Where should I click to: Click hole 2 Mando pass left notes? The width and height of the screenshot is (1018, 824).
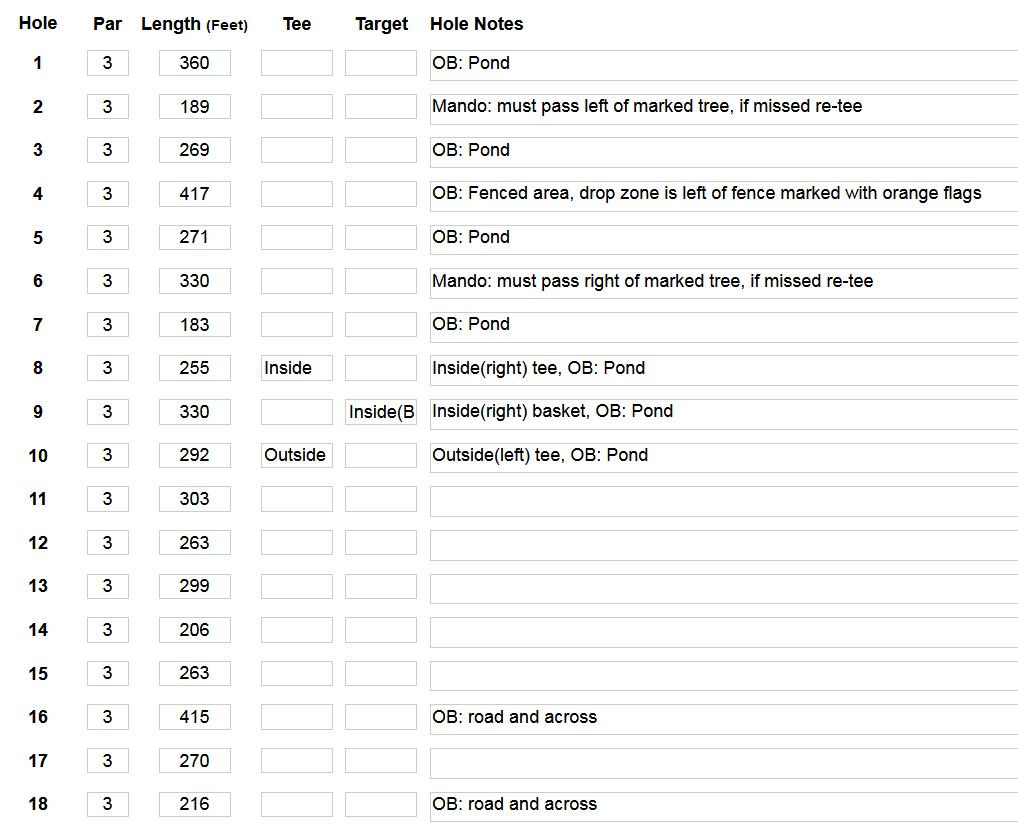[x=724, y=108]
